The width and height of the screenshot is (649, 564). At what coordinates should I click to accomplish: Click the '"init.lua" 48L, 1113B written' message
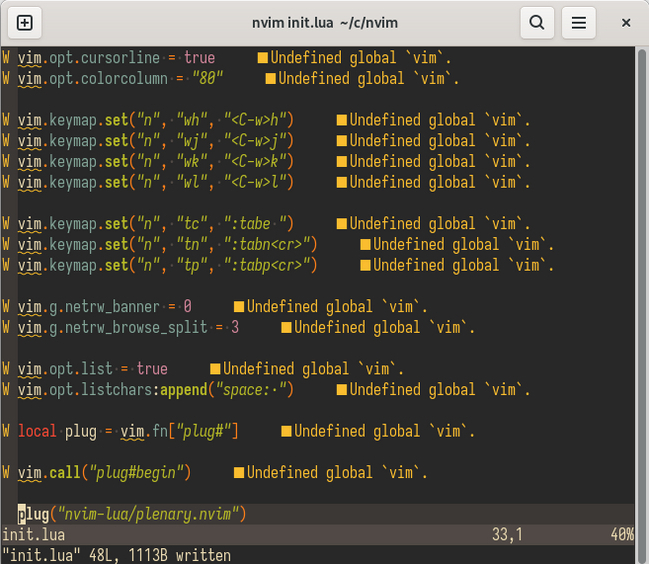(x=116, y=555)
